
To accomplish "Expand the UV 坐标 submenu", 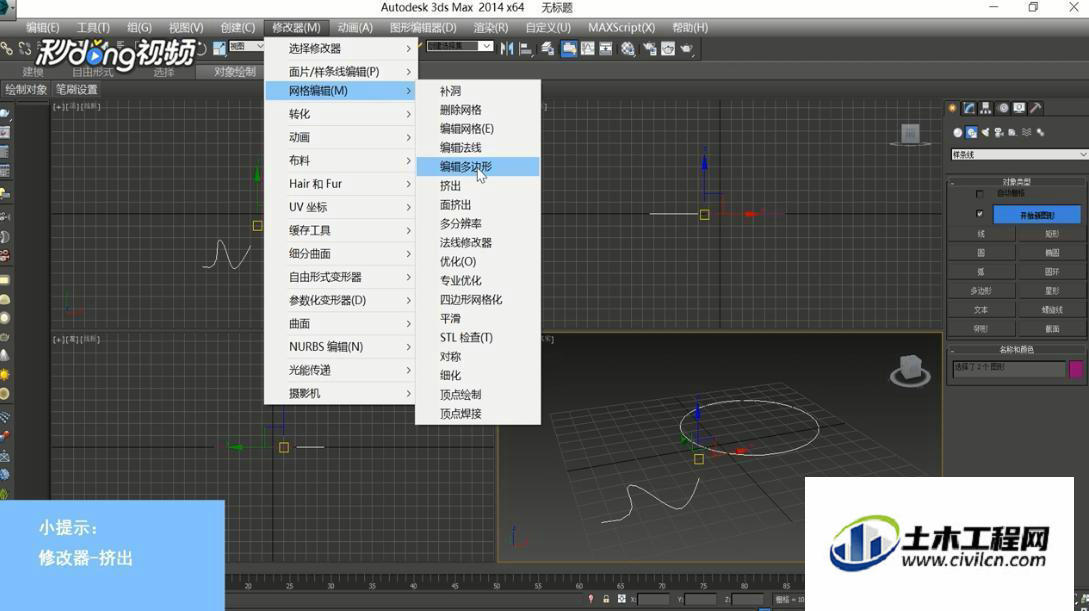I will click(x=340, y=207).
